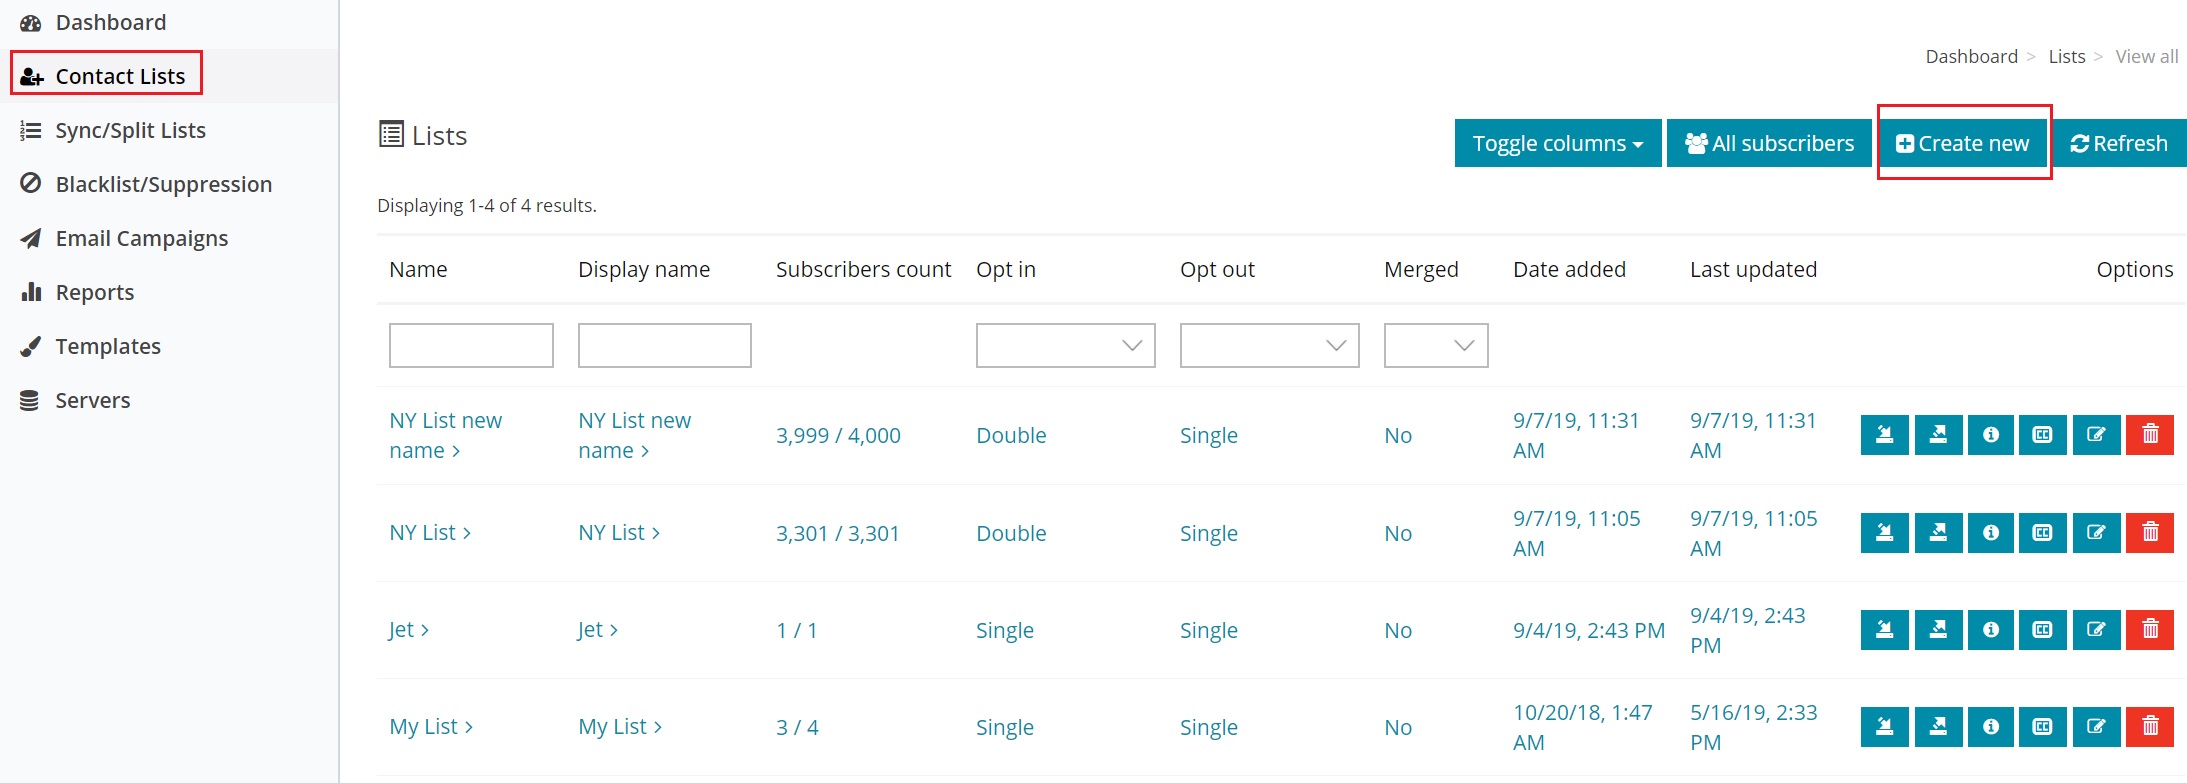
Task: Delete the Jet list with the red trash icon
Action: click(2150, 630)
